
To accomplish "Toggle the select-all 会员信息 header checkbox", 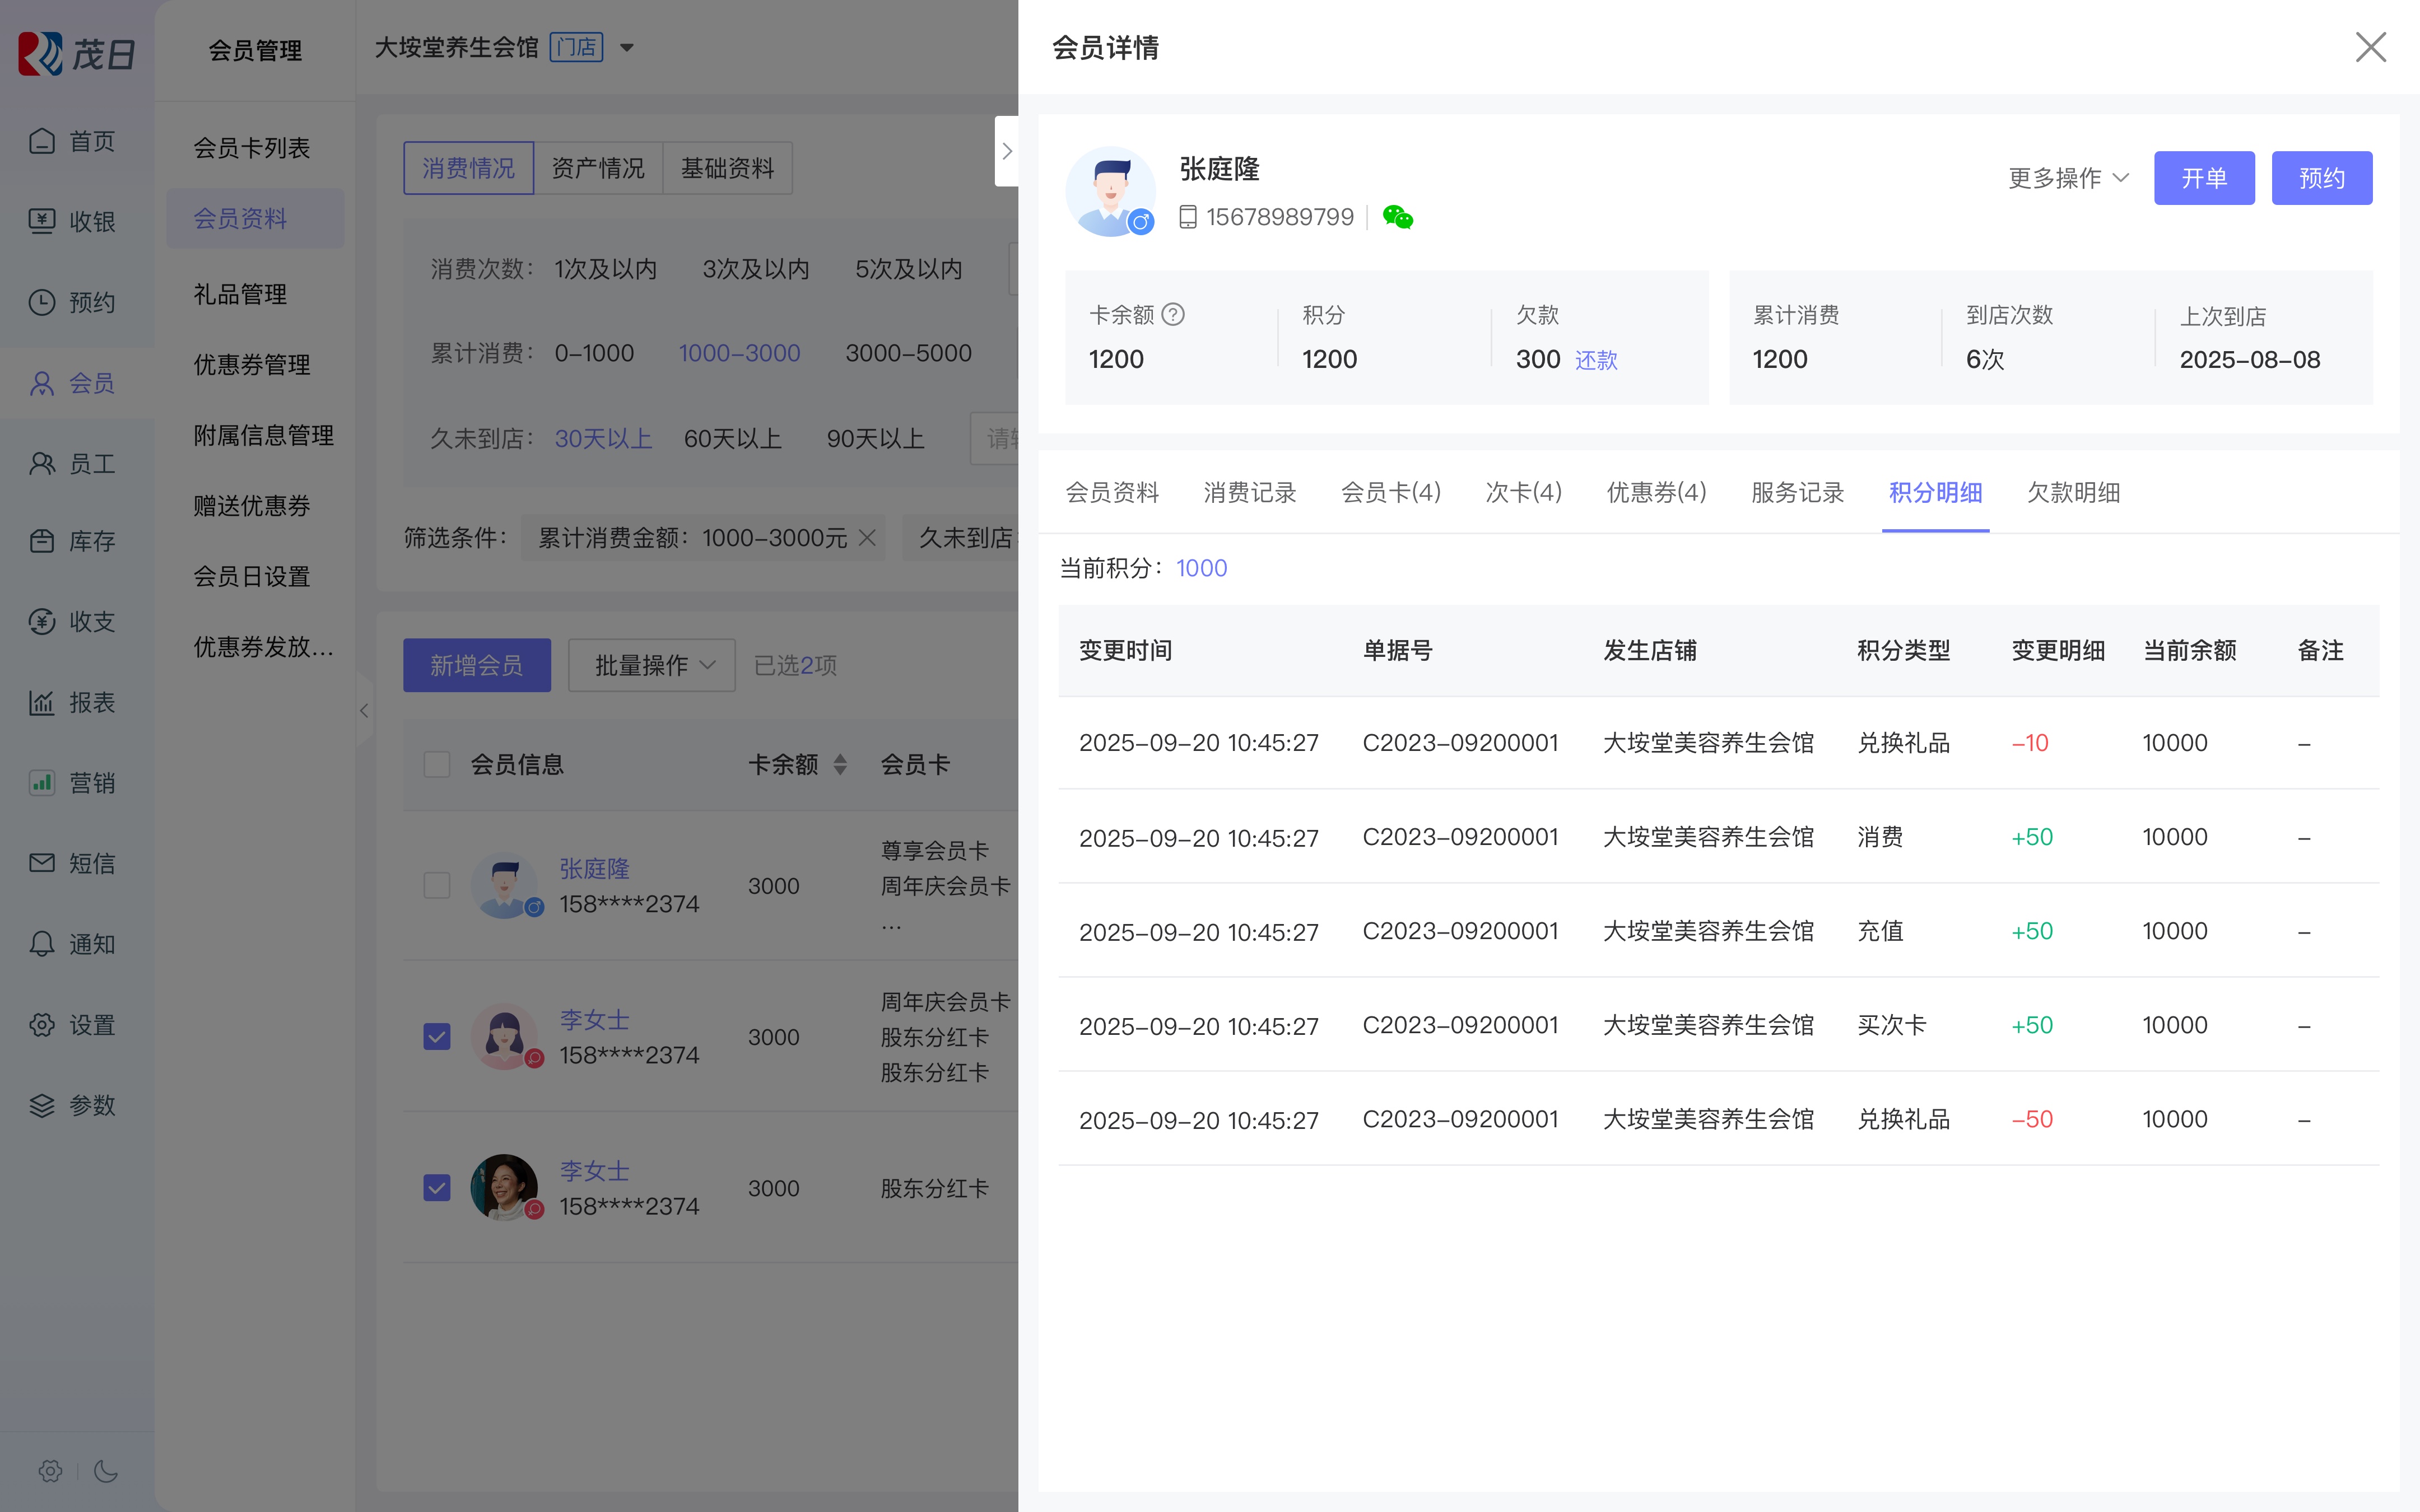I will click(x=437, y=765).
